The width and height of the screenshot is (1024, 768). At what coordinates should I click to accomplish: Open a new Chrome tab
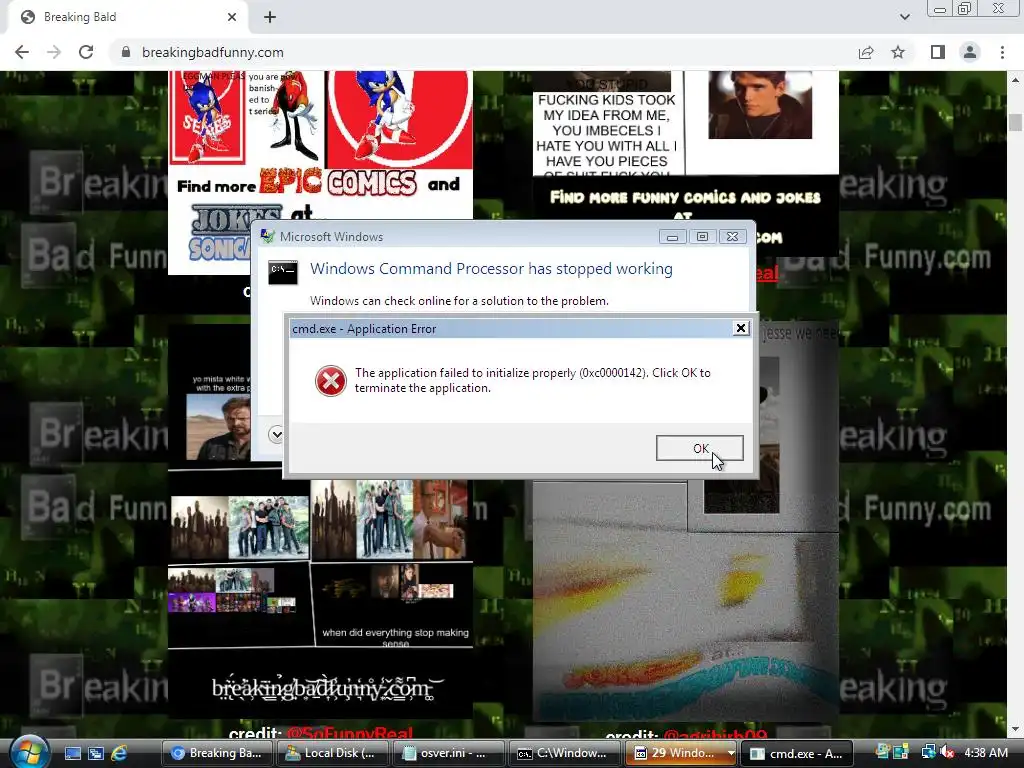(270, 17)
